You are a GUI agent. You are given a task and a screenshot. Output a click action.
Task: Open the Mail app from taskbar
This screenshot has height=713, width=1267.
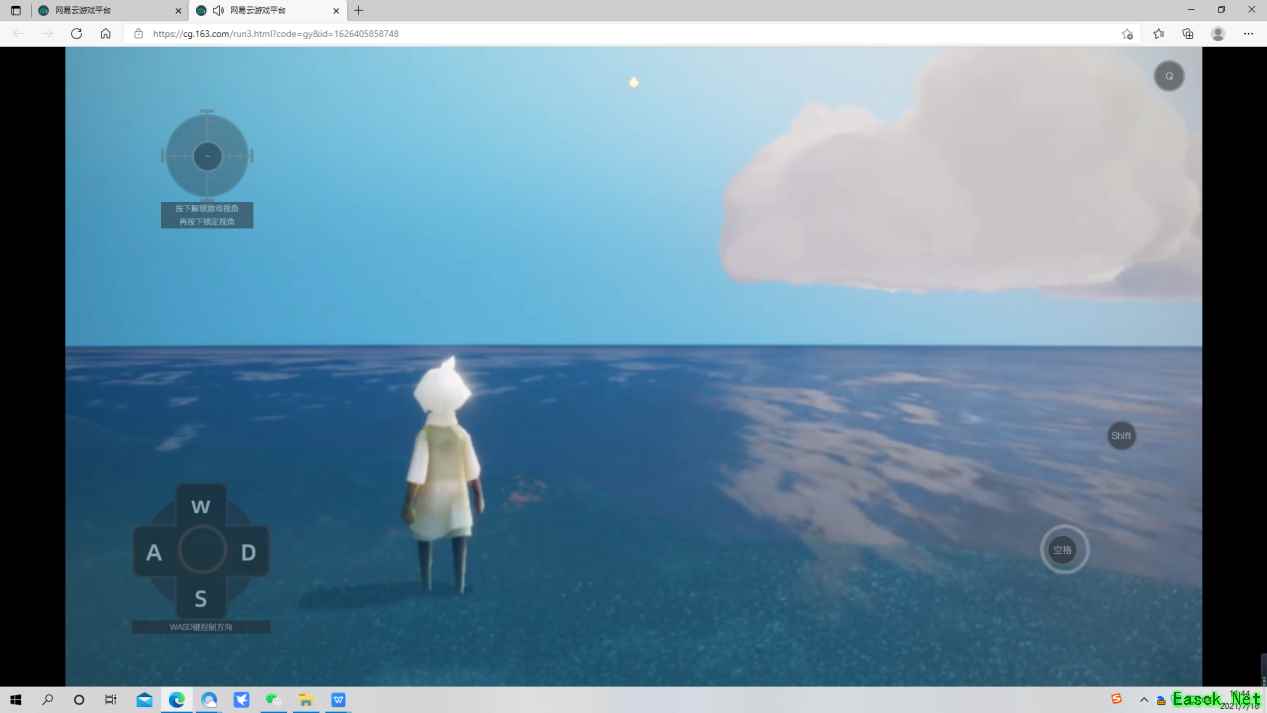[144, 700]
